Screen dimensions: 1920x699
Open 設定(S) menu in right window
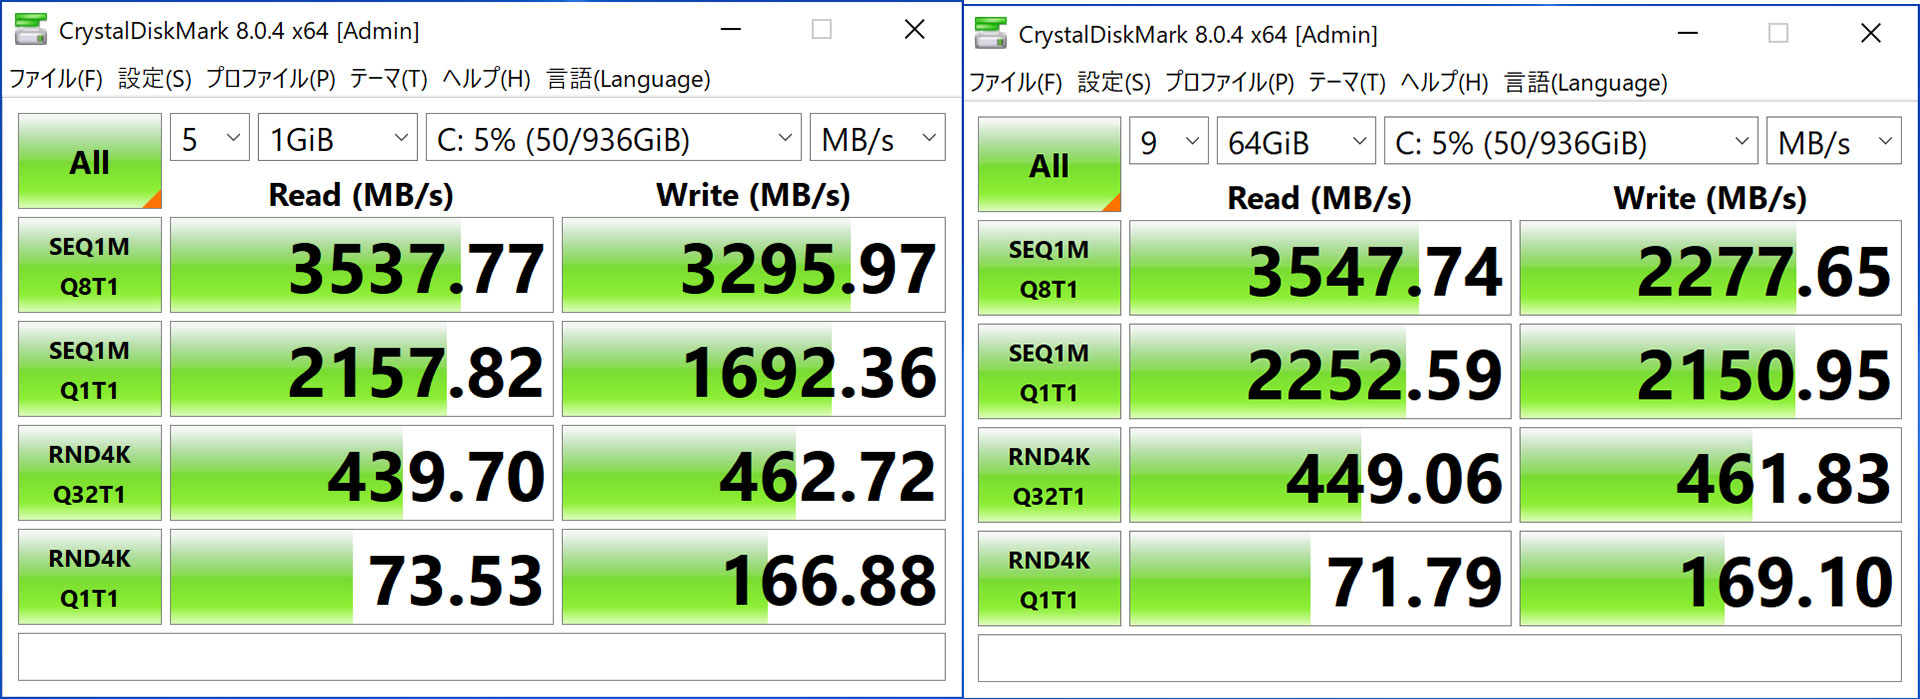[1114, 82]
